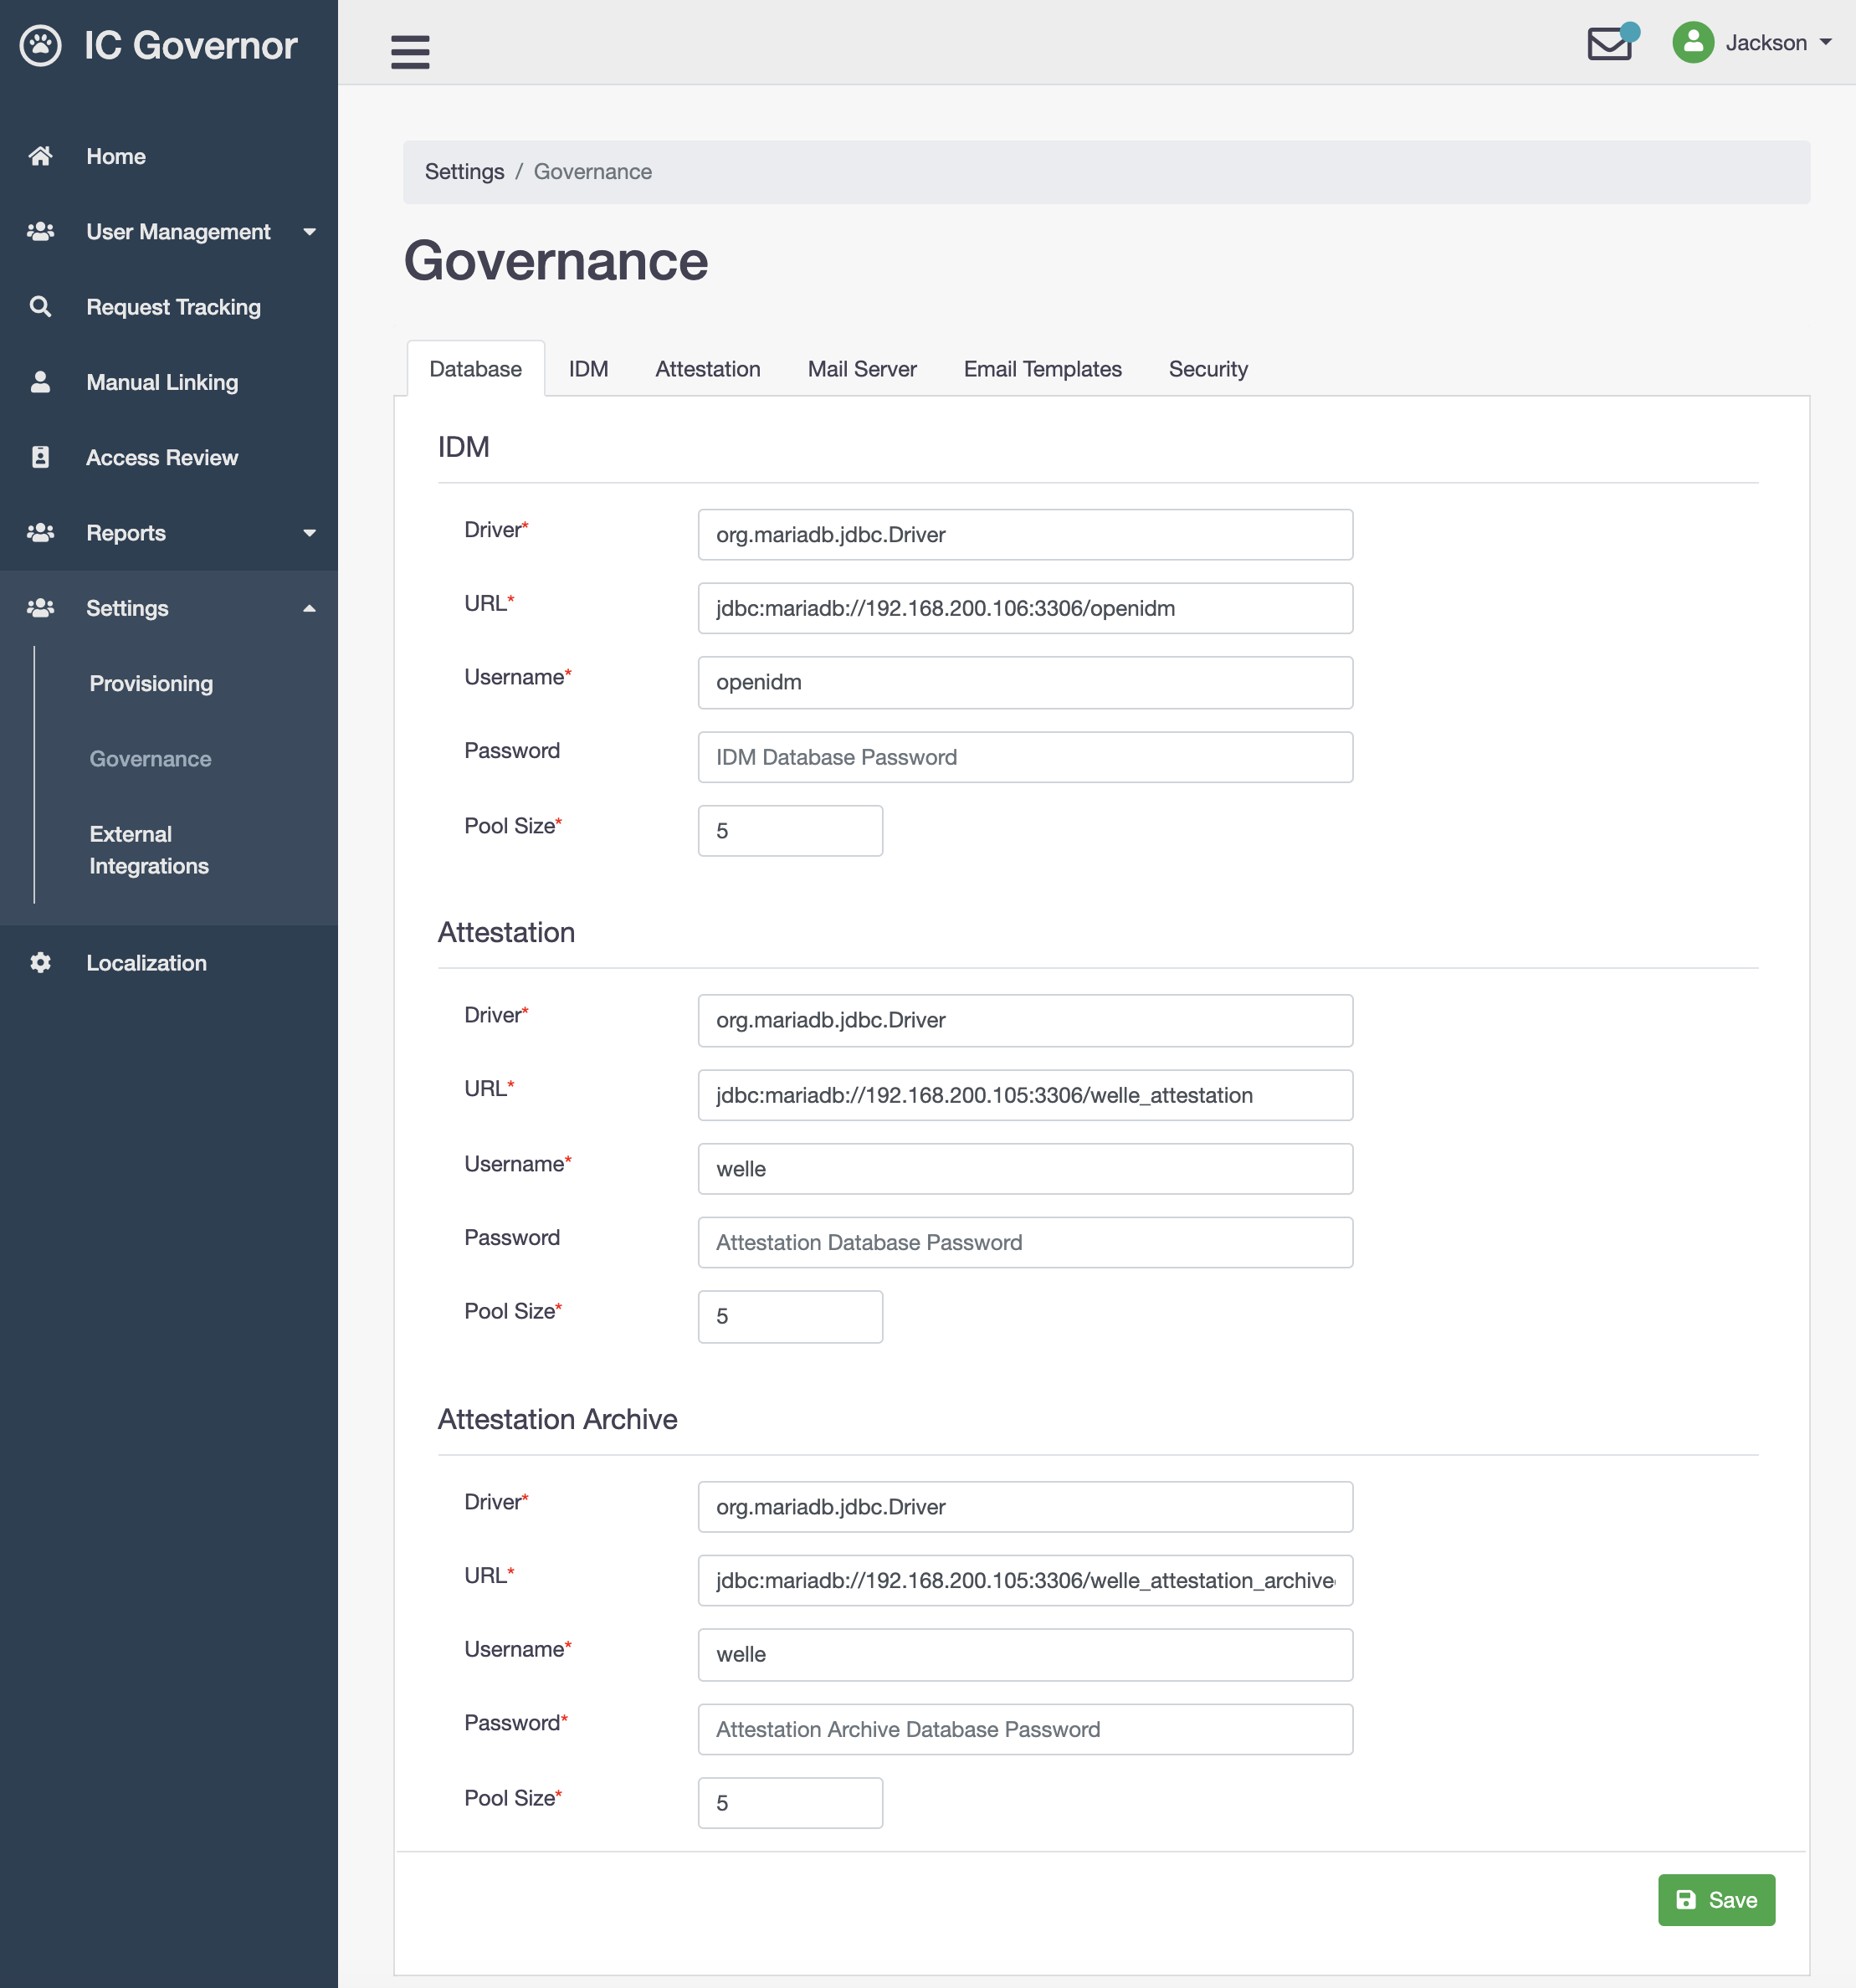Click the Reports navigation icon
1856x1988 pixels.
coord(40,532)
